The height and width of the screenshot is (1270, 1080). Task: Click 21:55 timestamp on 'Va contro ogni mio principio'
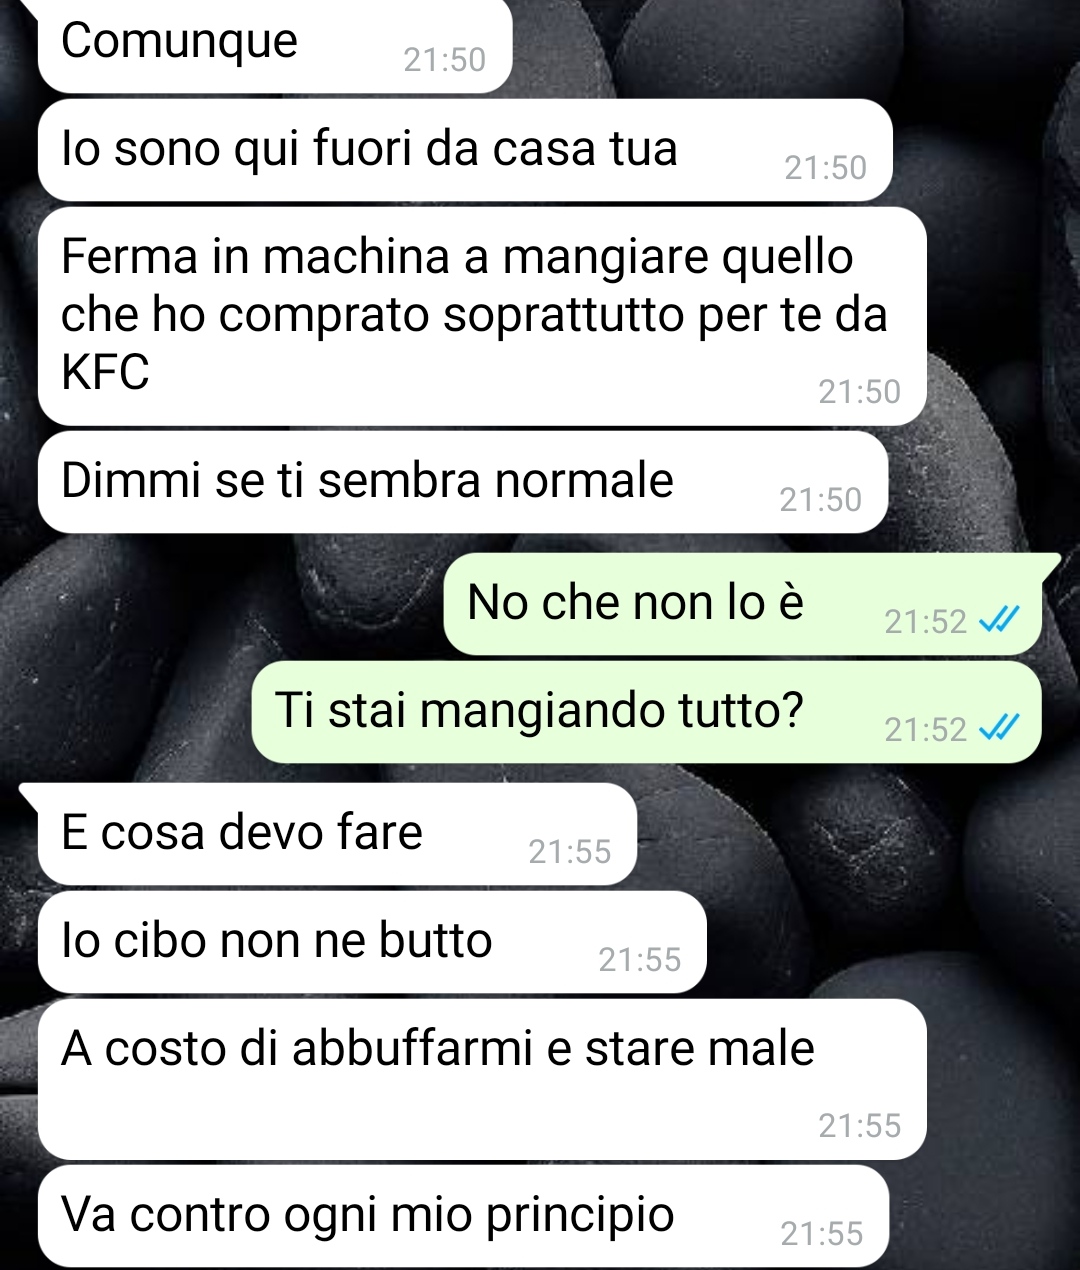point(822,1234)
